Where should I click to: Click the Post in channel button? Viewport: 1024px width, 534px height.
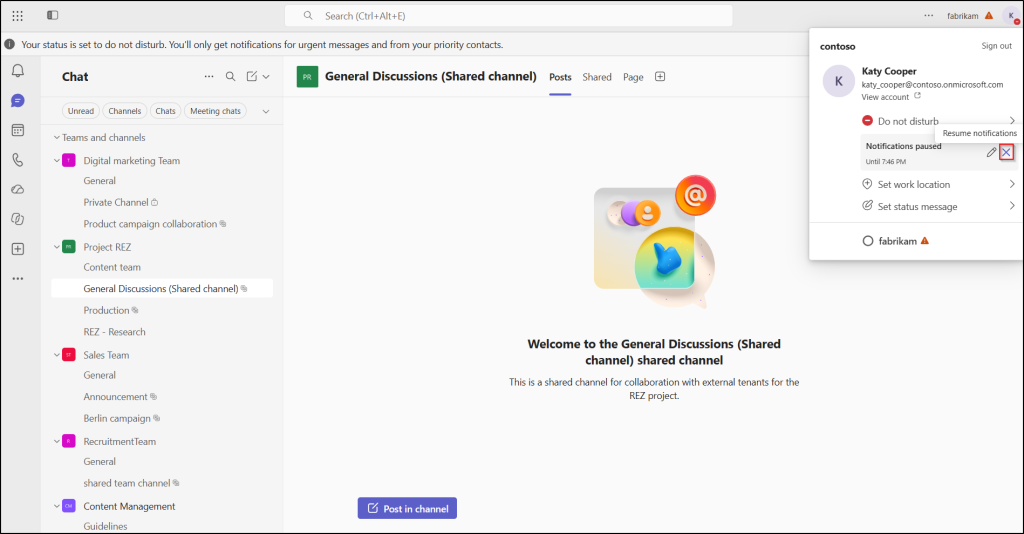point(408,509)
